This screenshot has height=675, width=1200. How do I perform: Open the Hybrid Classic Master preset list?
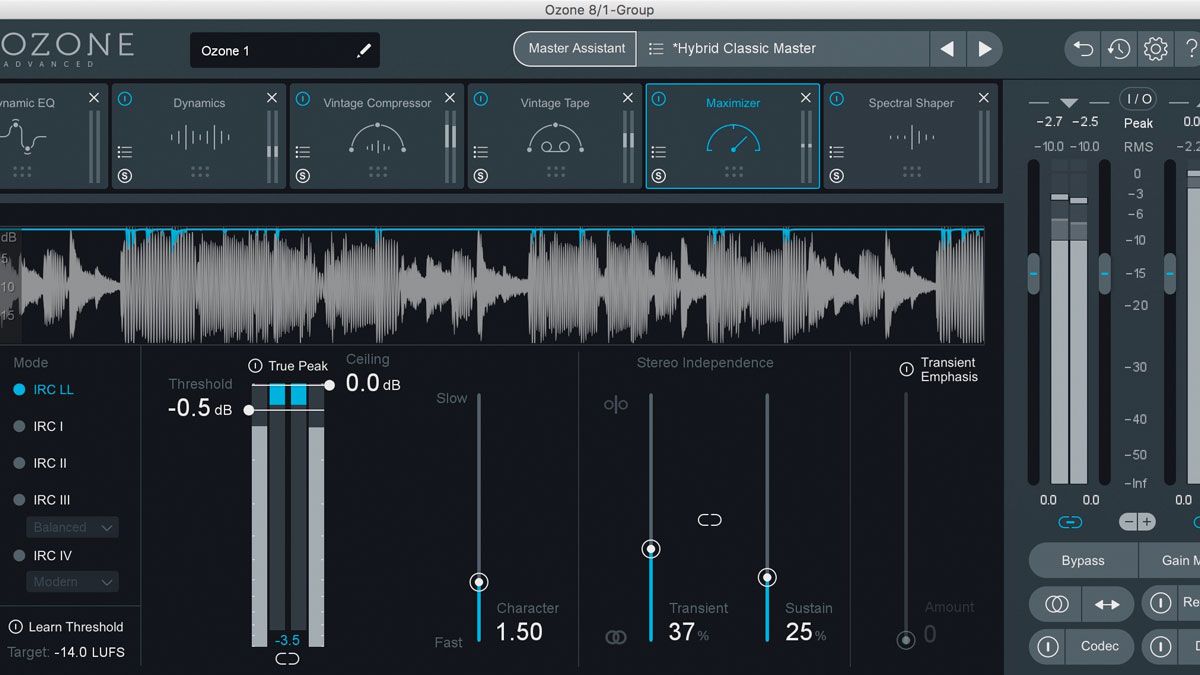click(x=658, y=47)
